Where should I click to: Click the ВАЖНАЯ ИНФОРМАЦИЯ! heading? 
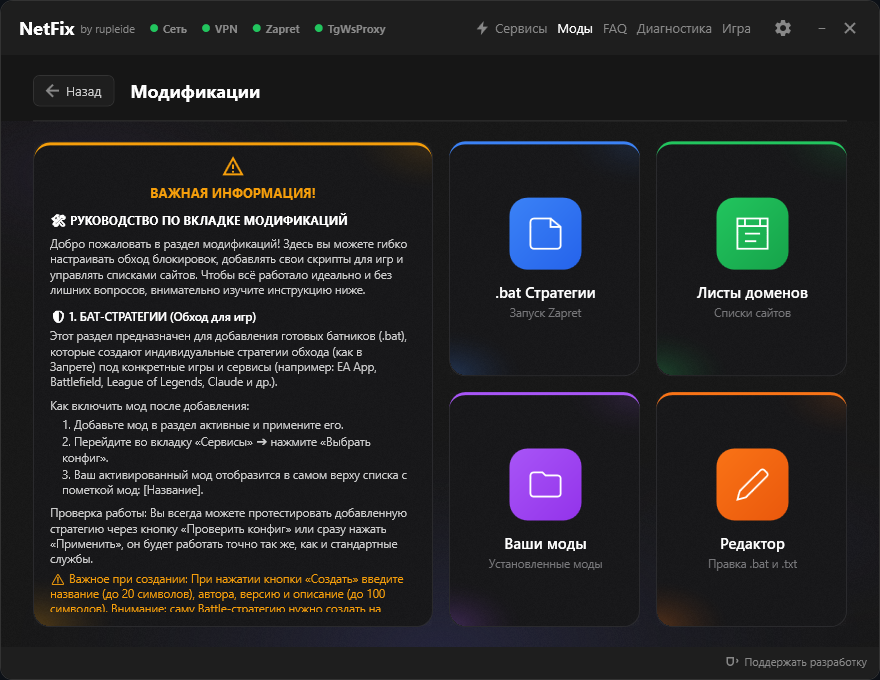tap(233, 193)
